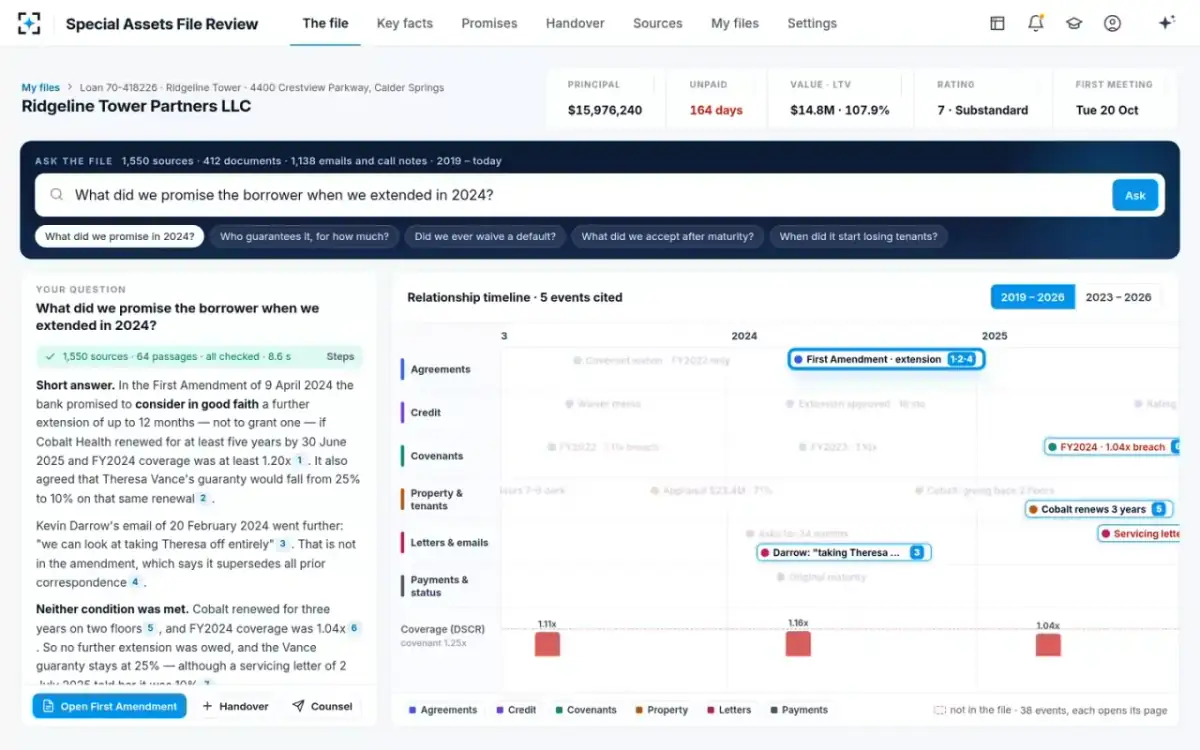Open the user profile icon
Image resolution: width=1200 pixels, height=750 pixels.
[1112, 23]
